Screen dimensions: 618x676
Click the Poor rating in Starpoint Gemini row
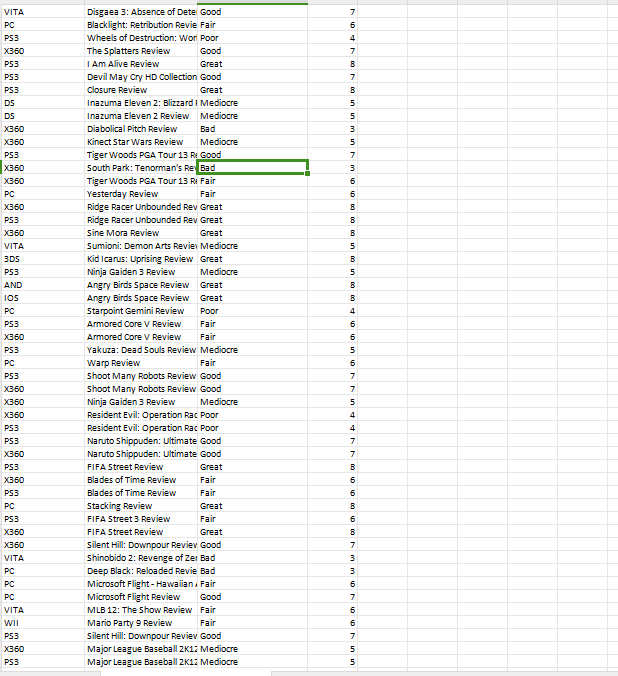pos(253,311)
